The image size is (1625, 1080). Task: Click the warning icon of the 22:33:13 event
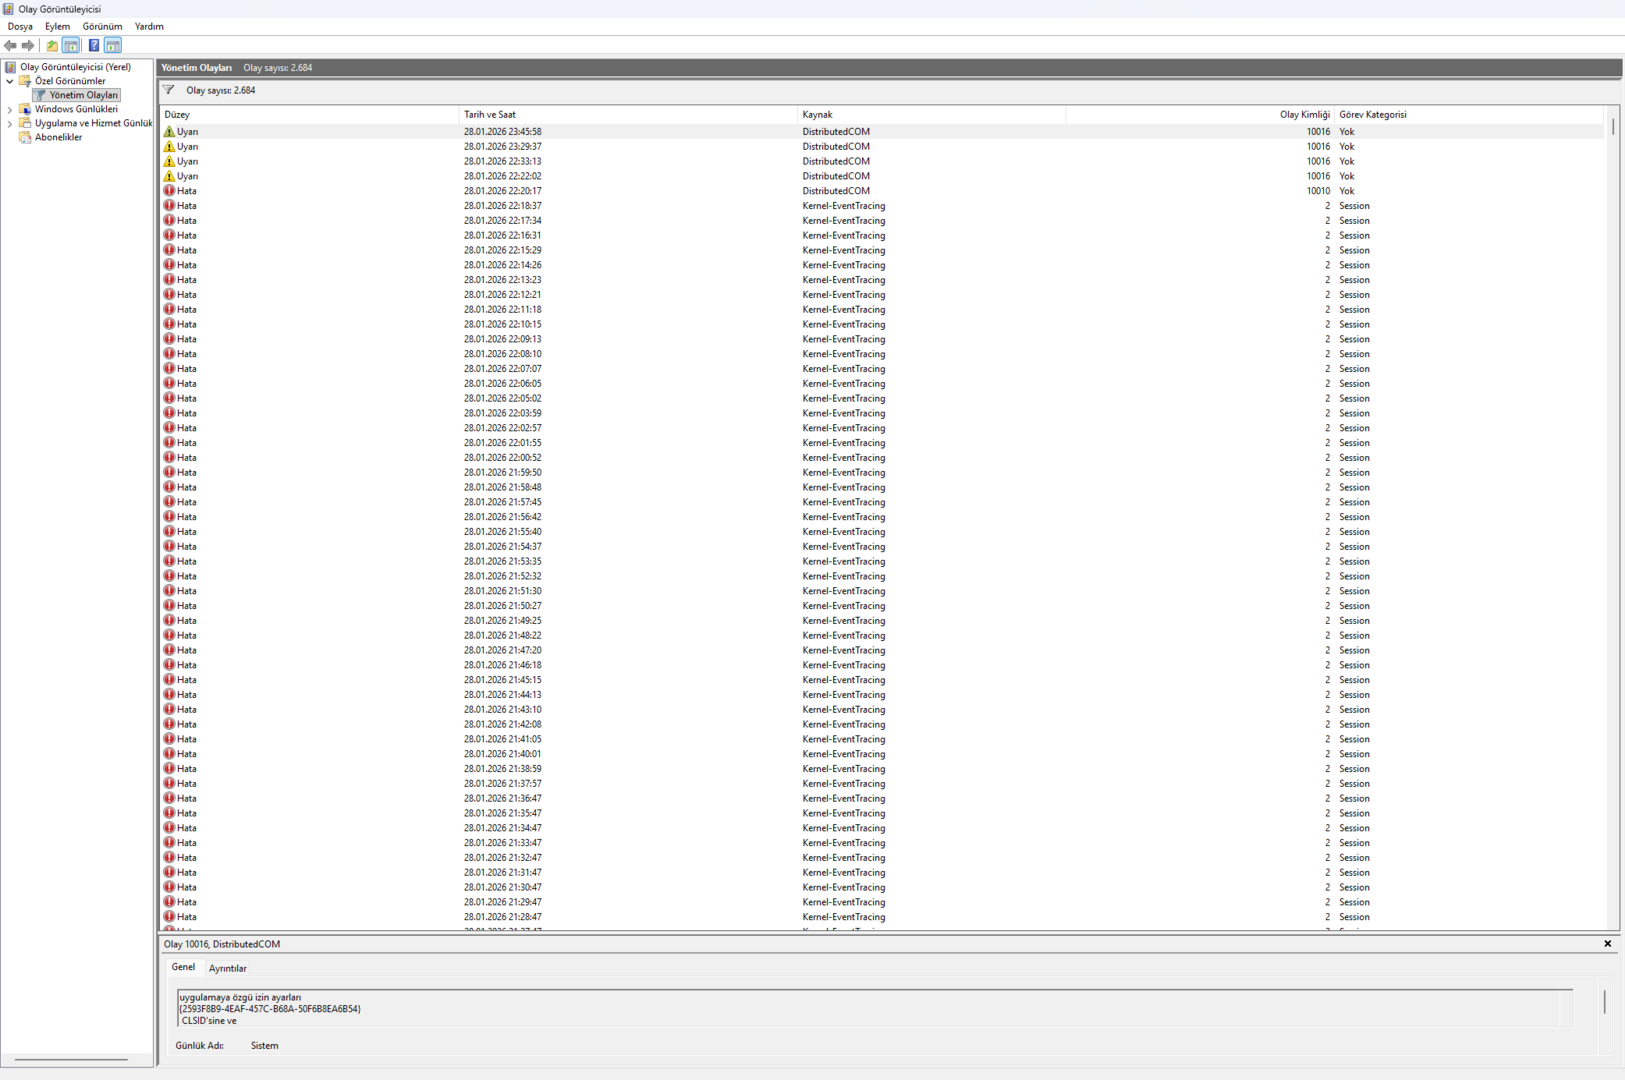point(169,161)
